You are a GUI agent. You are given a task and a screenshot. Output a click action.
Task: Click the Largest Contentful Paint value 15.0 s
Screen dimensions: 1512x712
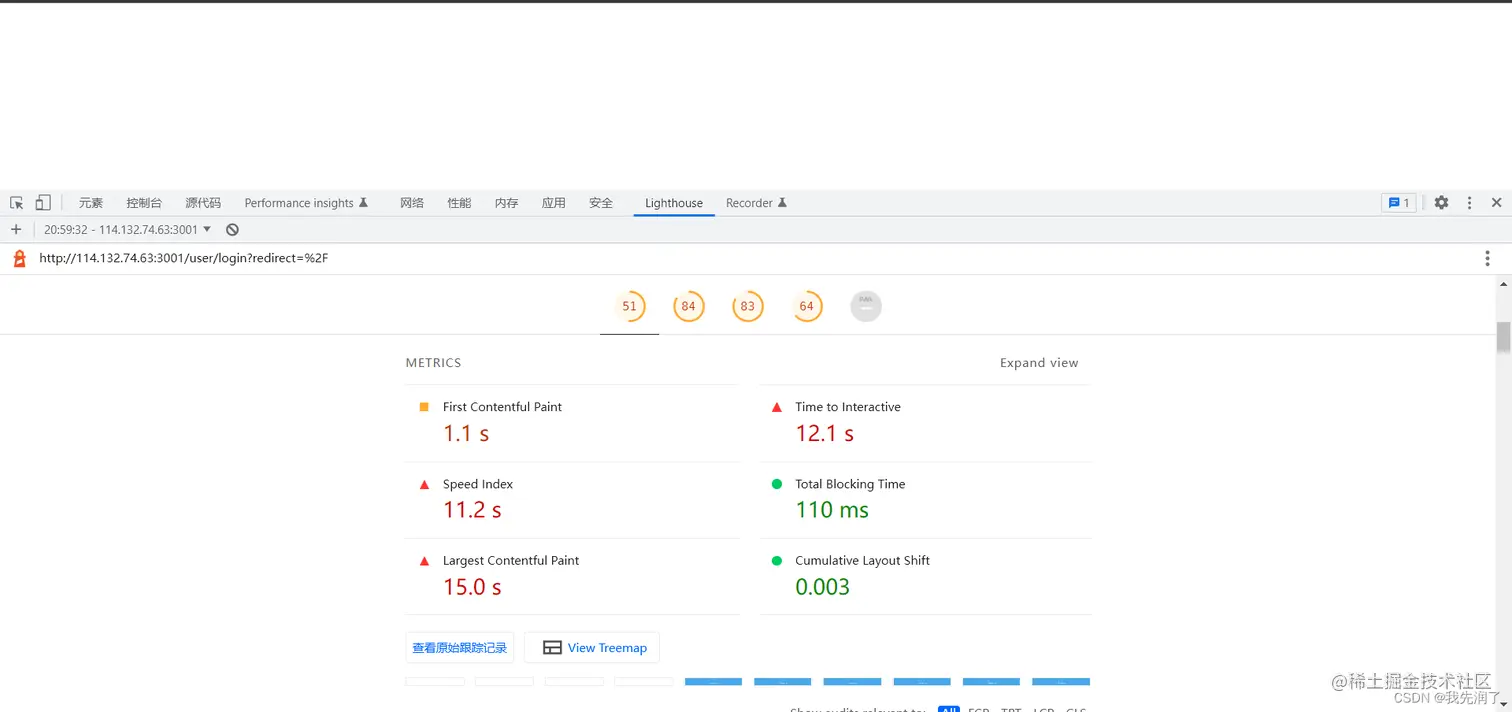click(472, 588)
